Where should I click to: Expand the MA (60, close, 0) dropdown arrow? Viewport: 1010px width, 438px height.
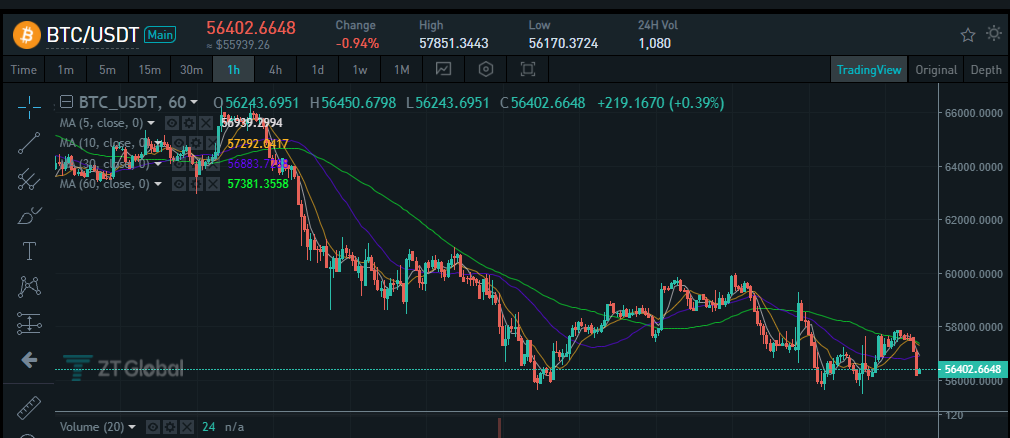pos(157,184)
